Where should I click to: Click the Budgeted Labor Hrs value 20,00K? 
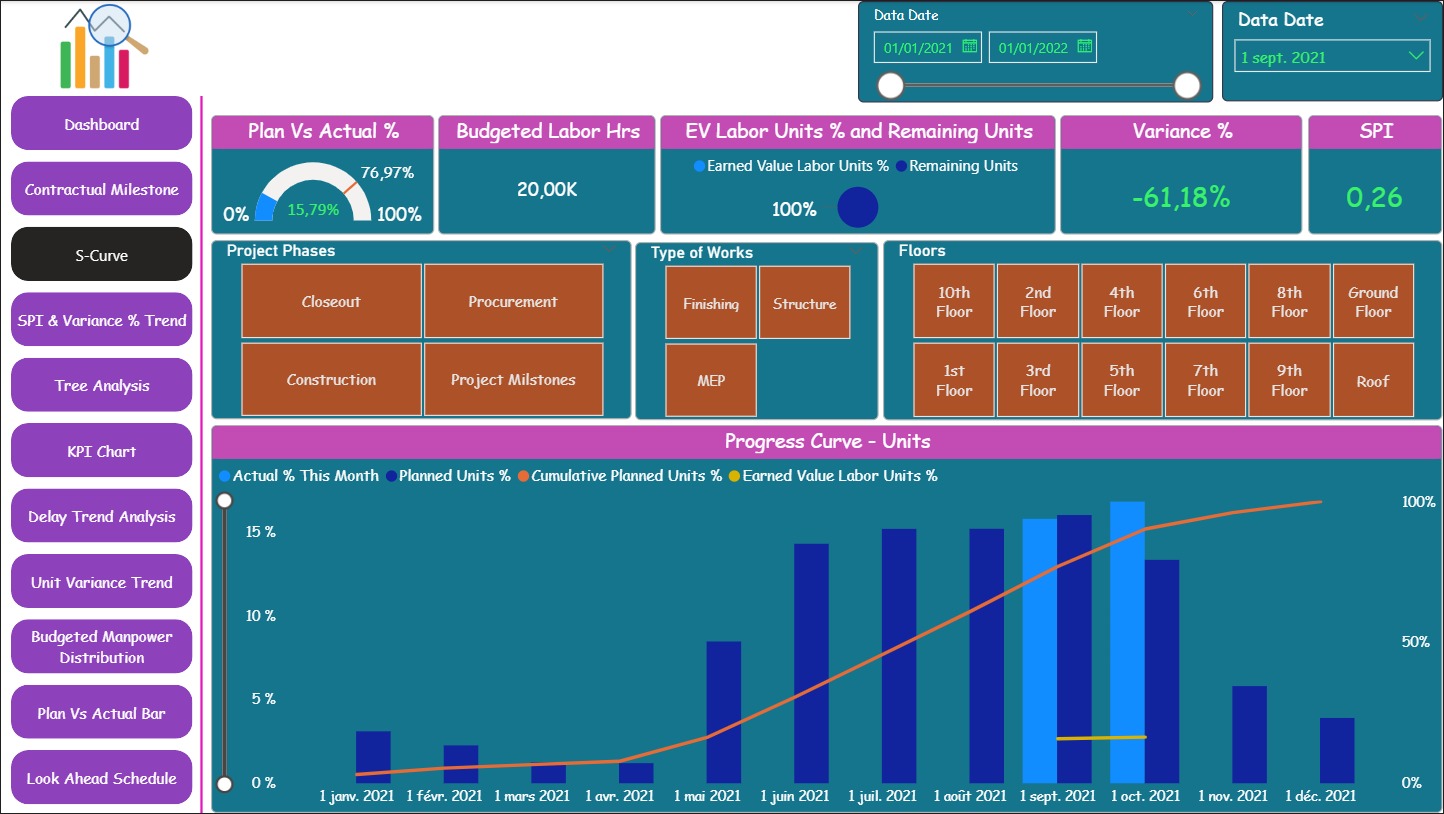547,189
